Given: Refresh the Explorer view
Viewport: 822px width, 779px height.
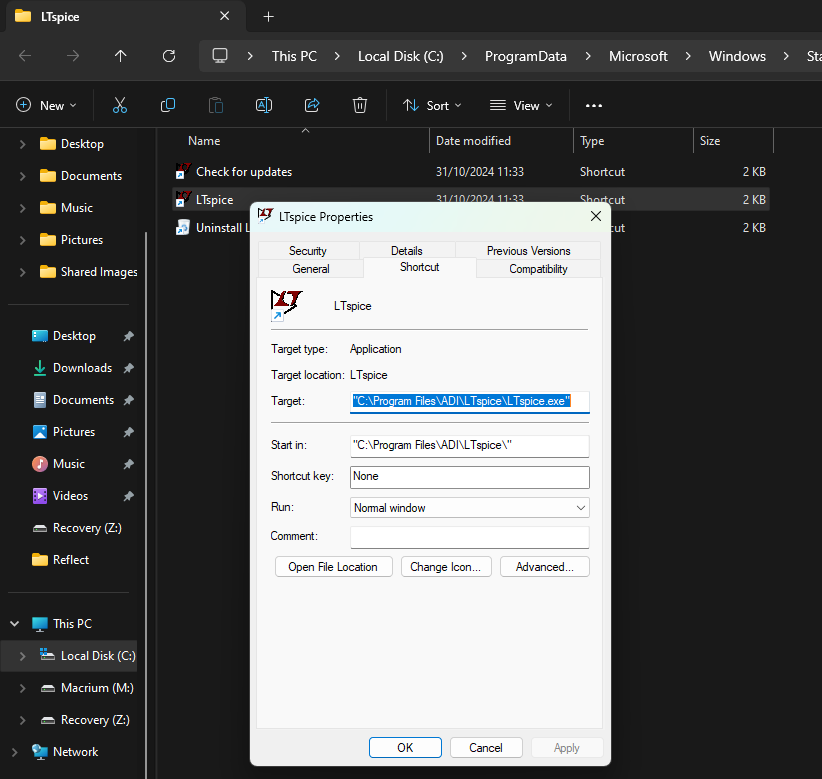Looking at the screenshot, I should 169,56.
